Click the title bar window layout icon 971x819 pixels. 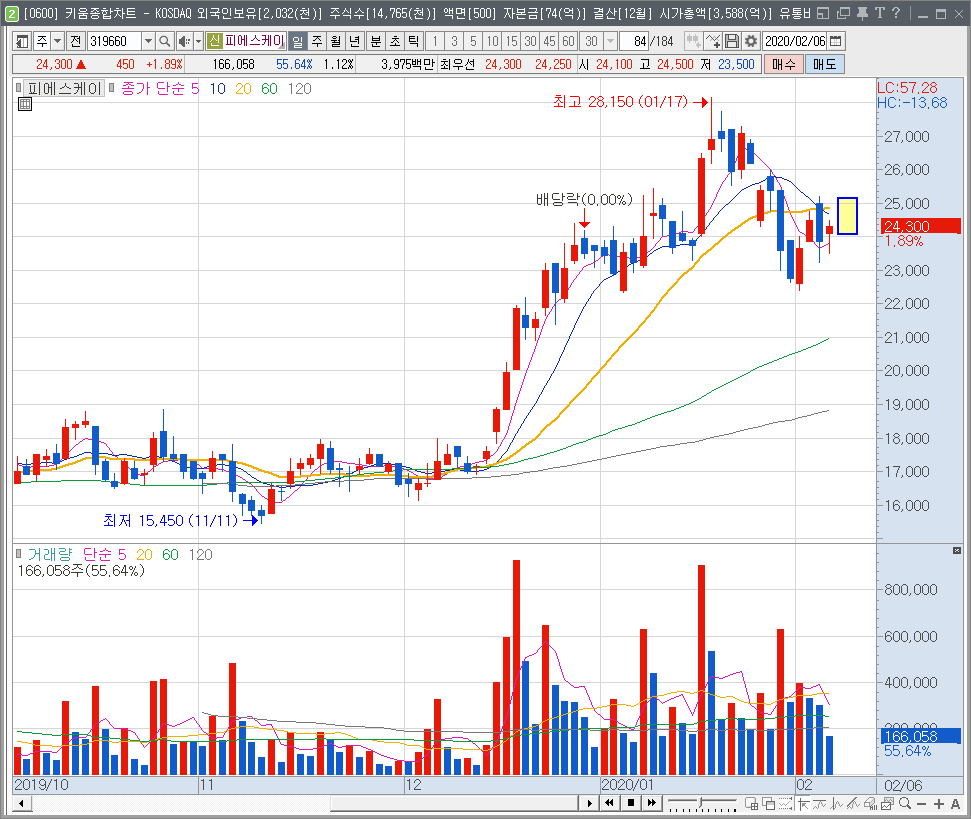point(823,14)
